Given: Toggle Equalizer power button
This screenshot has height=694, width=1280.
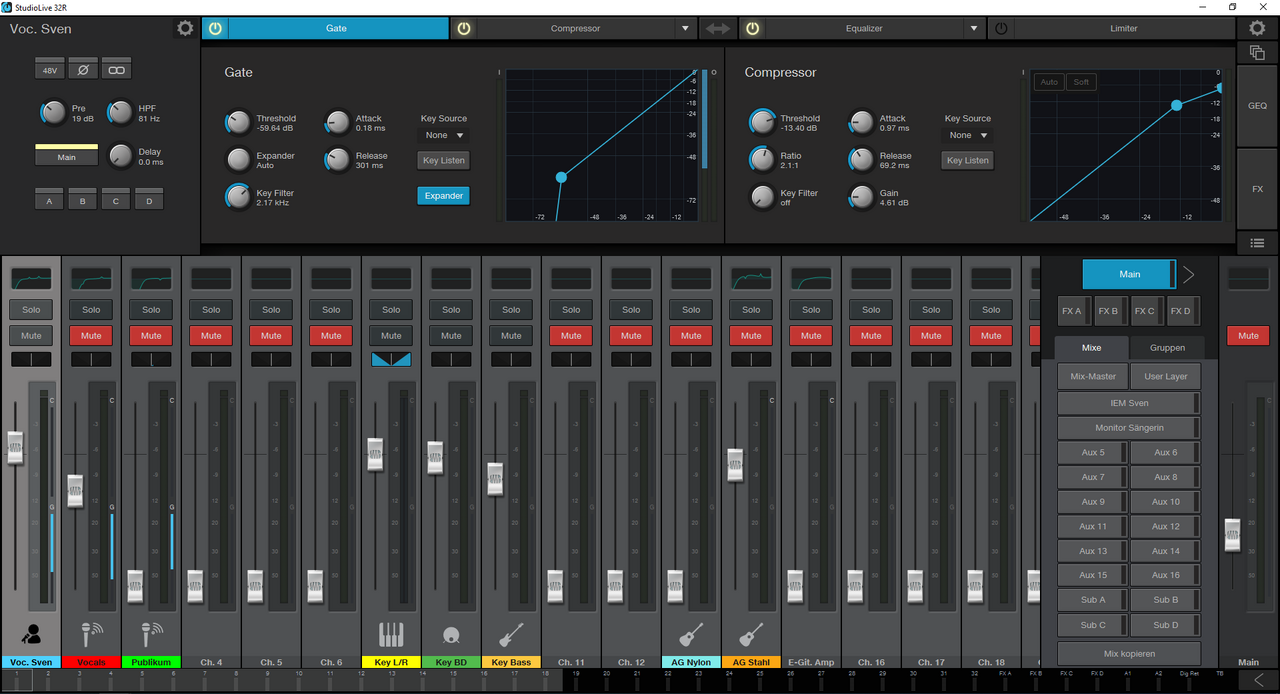Looking at the screenshot, I should tap(751, 29).
